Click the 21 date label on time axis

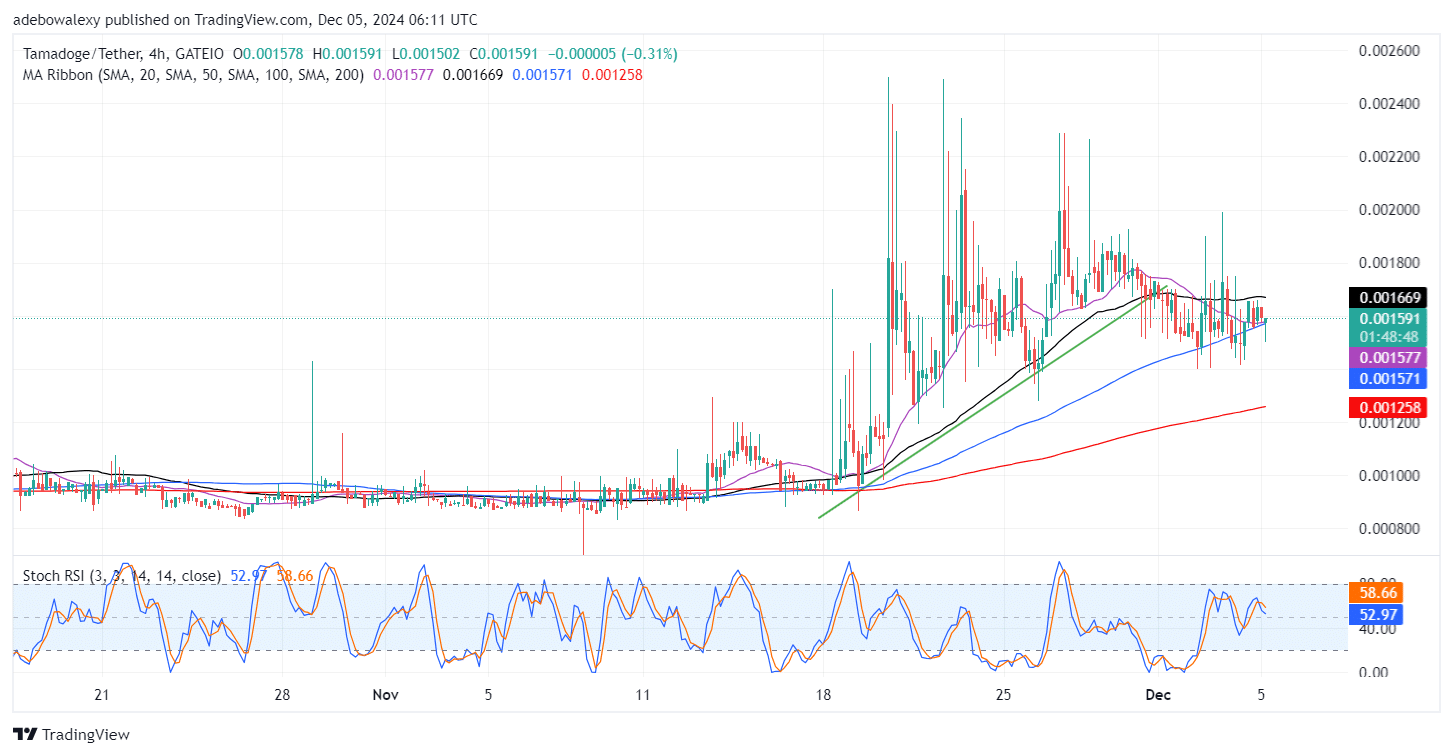coord(101,694)
